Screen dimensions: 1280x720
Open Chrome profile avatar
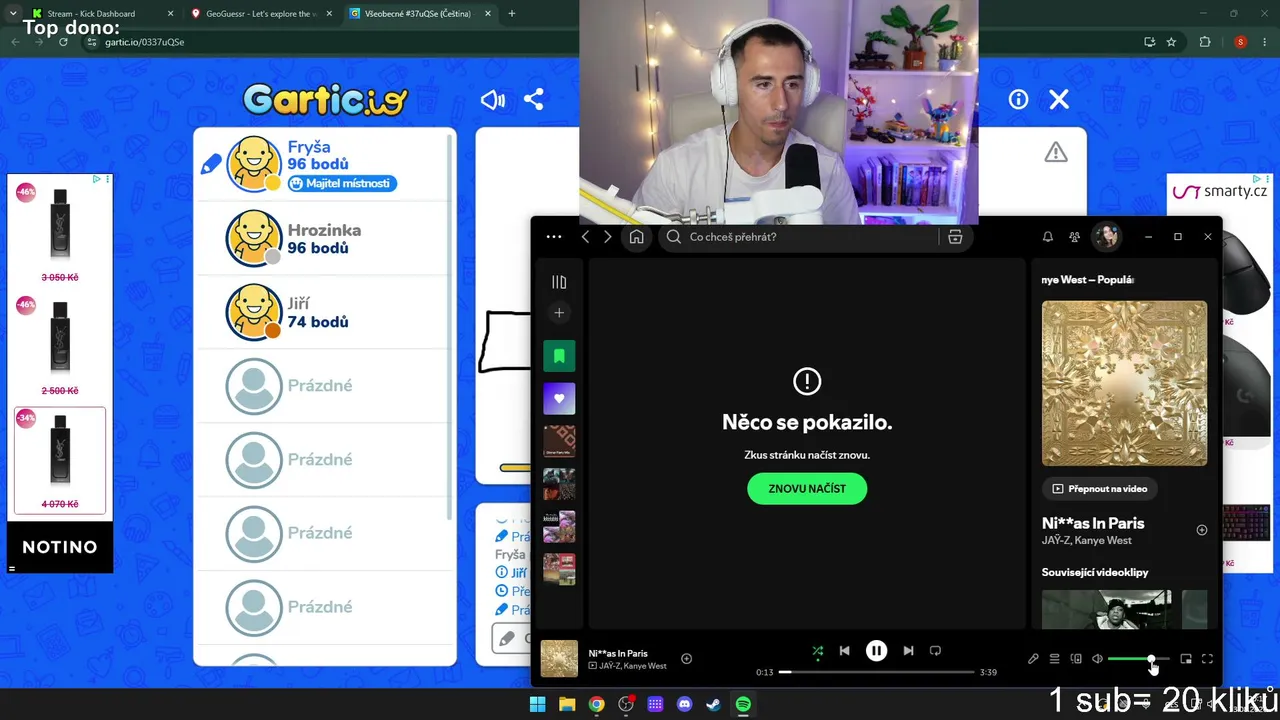pyautogui.click(x=1241, y=42)
